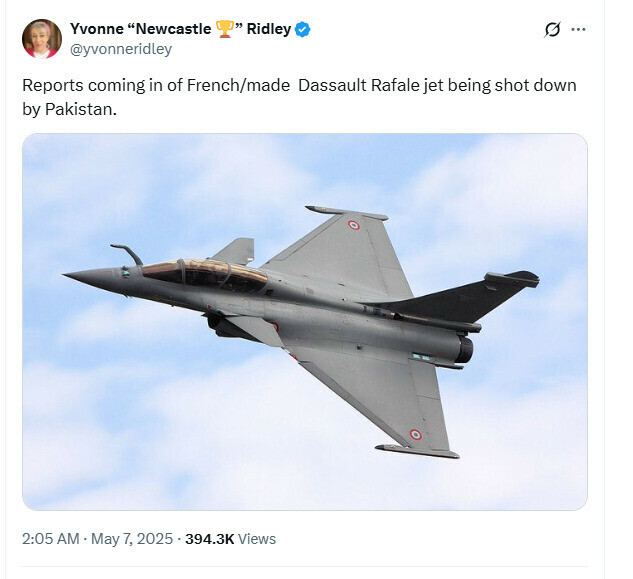Open the Rafale jet photo
Viewport: 633px width, 579px height.
[304, 322]
